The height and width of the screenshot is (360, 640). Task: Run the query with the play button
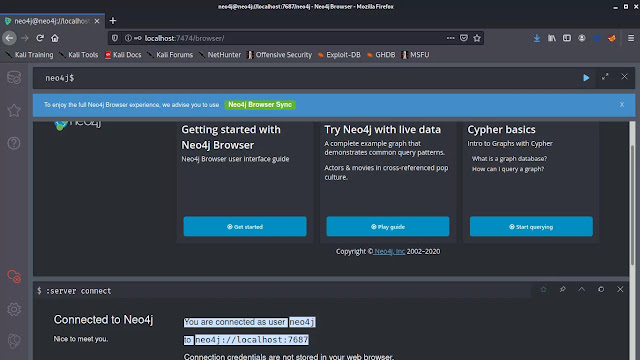coord(586,78)
